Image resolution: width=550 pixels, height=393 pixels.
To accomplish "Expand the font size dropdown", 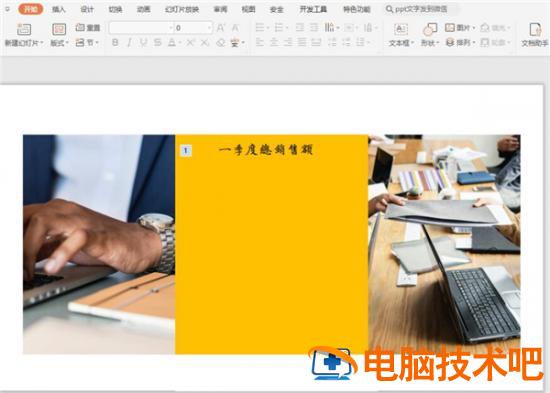I will tap(209, 28).
